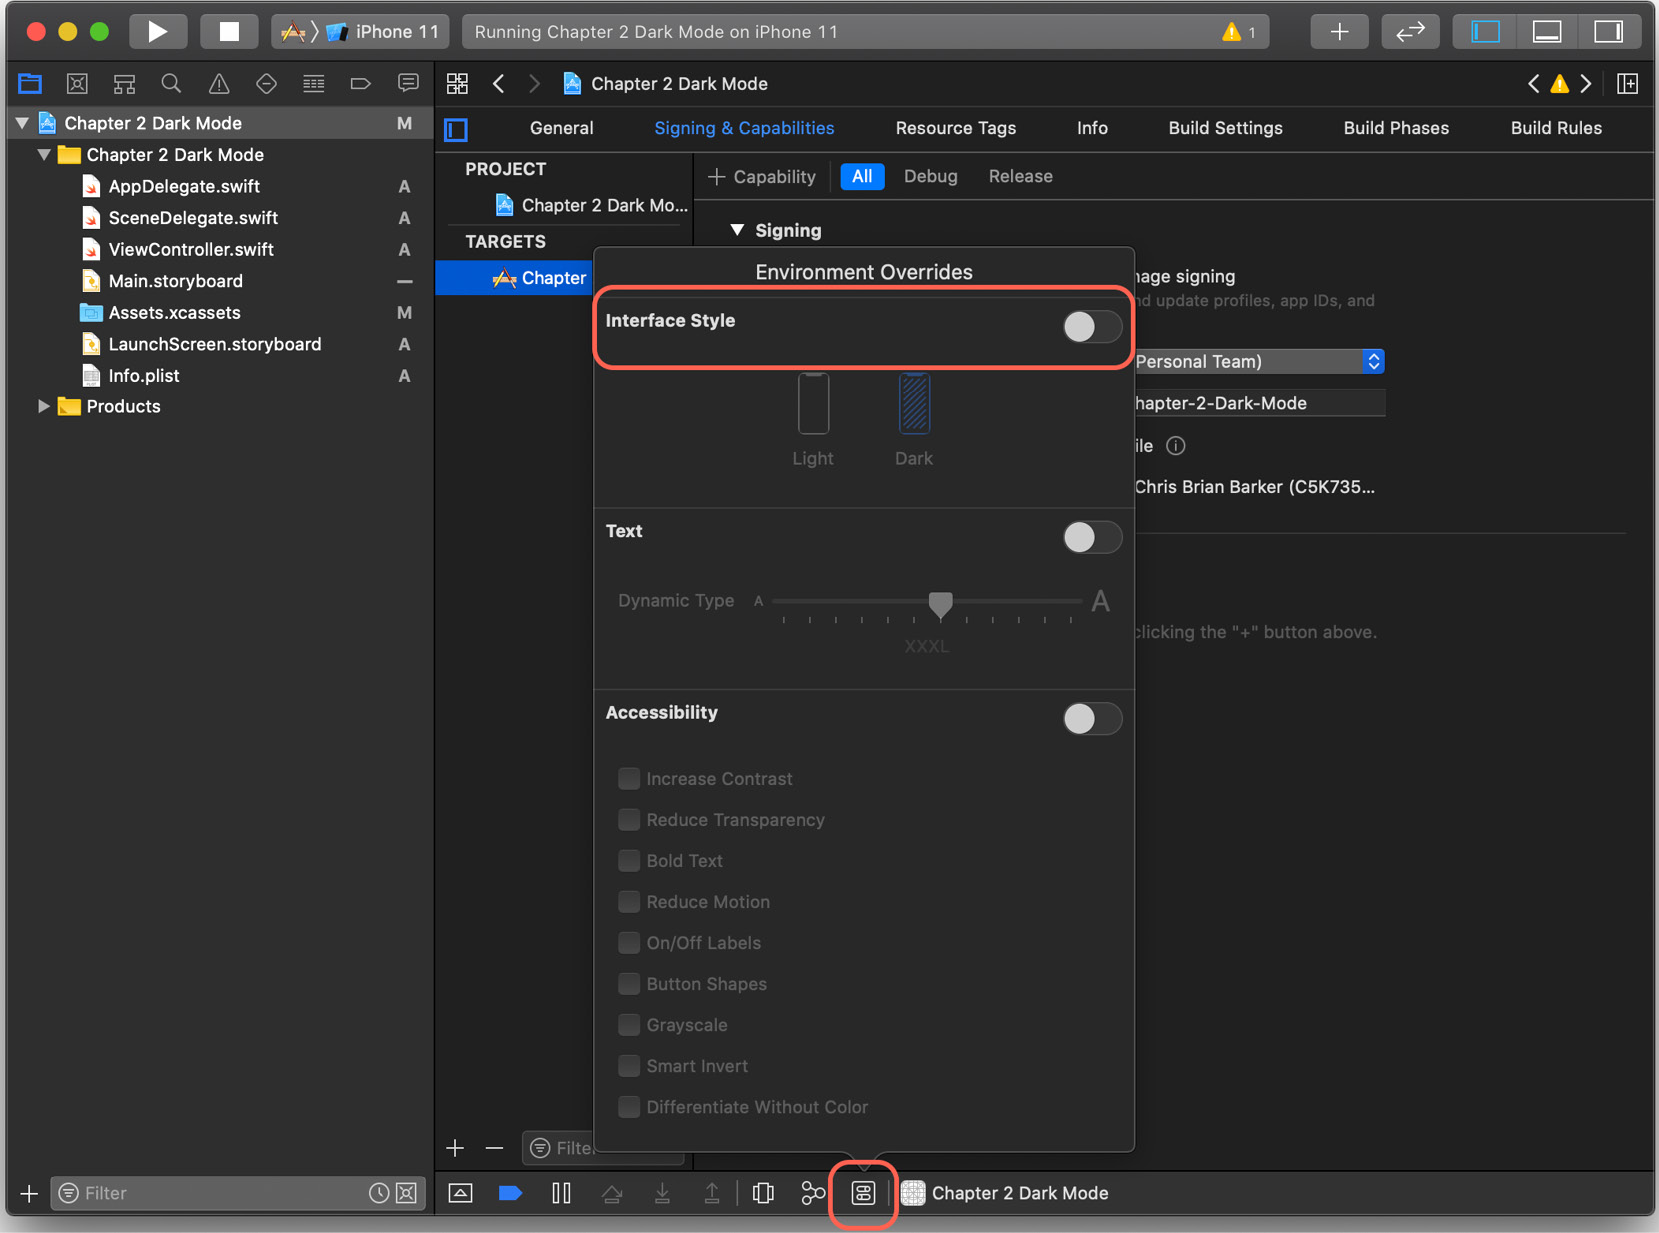Tick the Bold Text checkbox
Viewport: 1659px width, 1233px height.
tap(629, 860)
